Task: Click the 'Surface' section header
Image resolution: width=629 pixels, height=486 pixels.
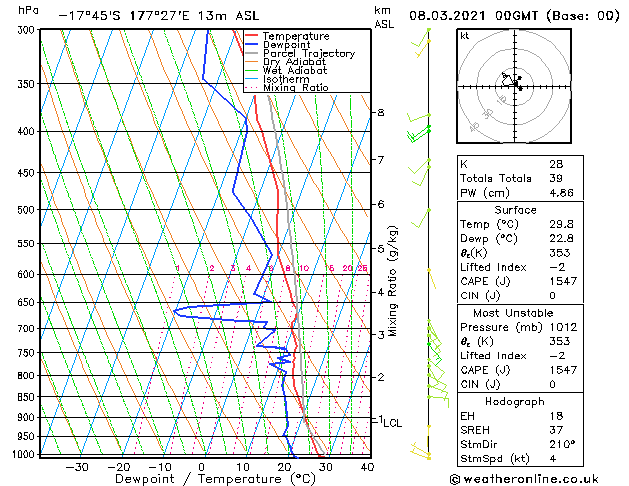Action: [x=515, y=210]
